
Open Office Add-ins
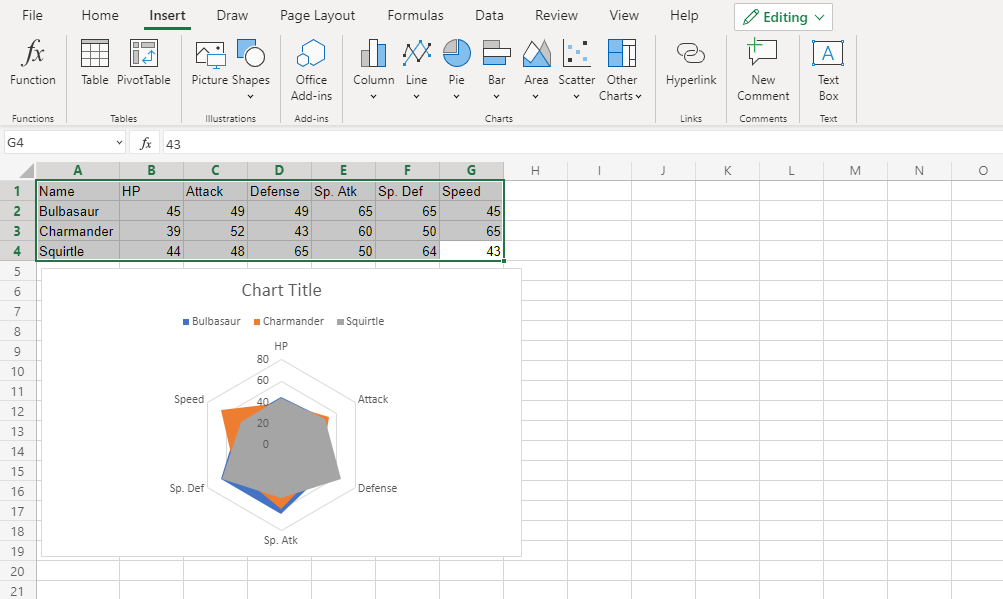[x=310, y=67]
